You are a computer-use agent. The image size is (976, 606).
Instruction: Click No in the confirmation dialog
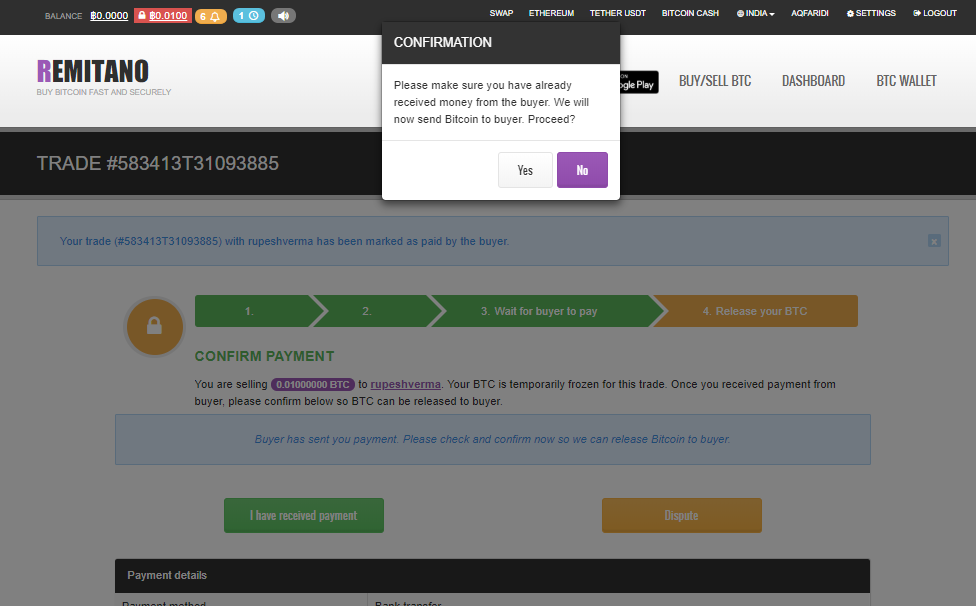(582, 170)
